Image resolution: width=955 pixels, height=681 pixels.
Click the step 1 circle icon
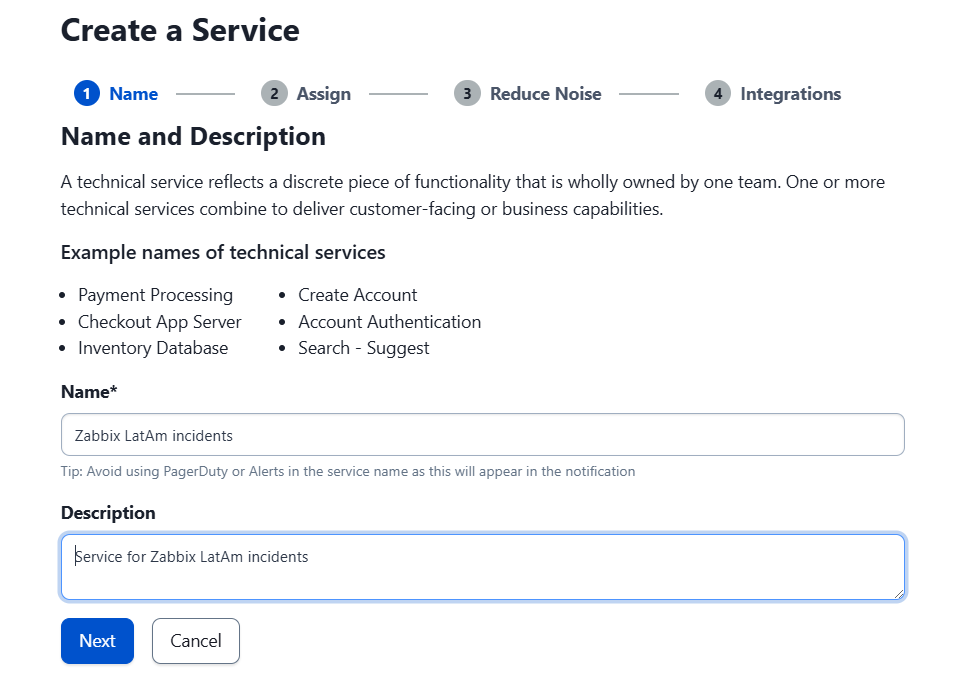point(87,93)
